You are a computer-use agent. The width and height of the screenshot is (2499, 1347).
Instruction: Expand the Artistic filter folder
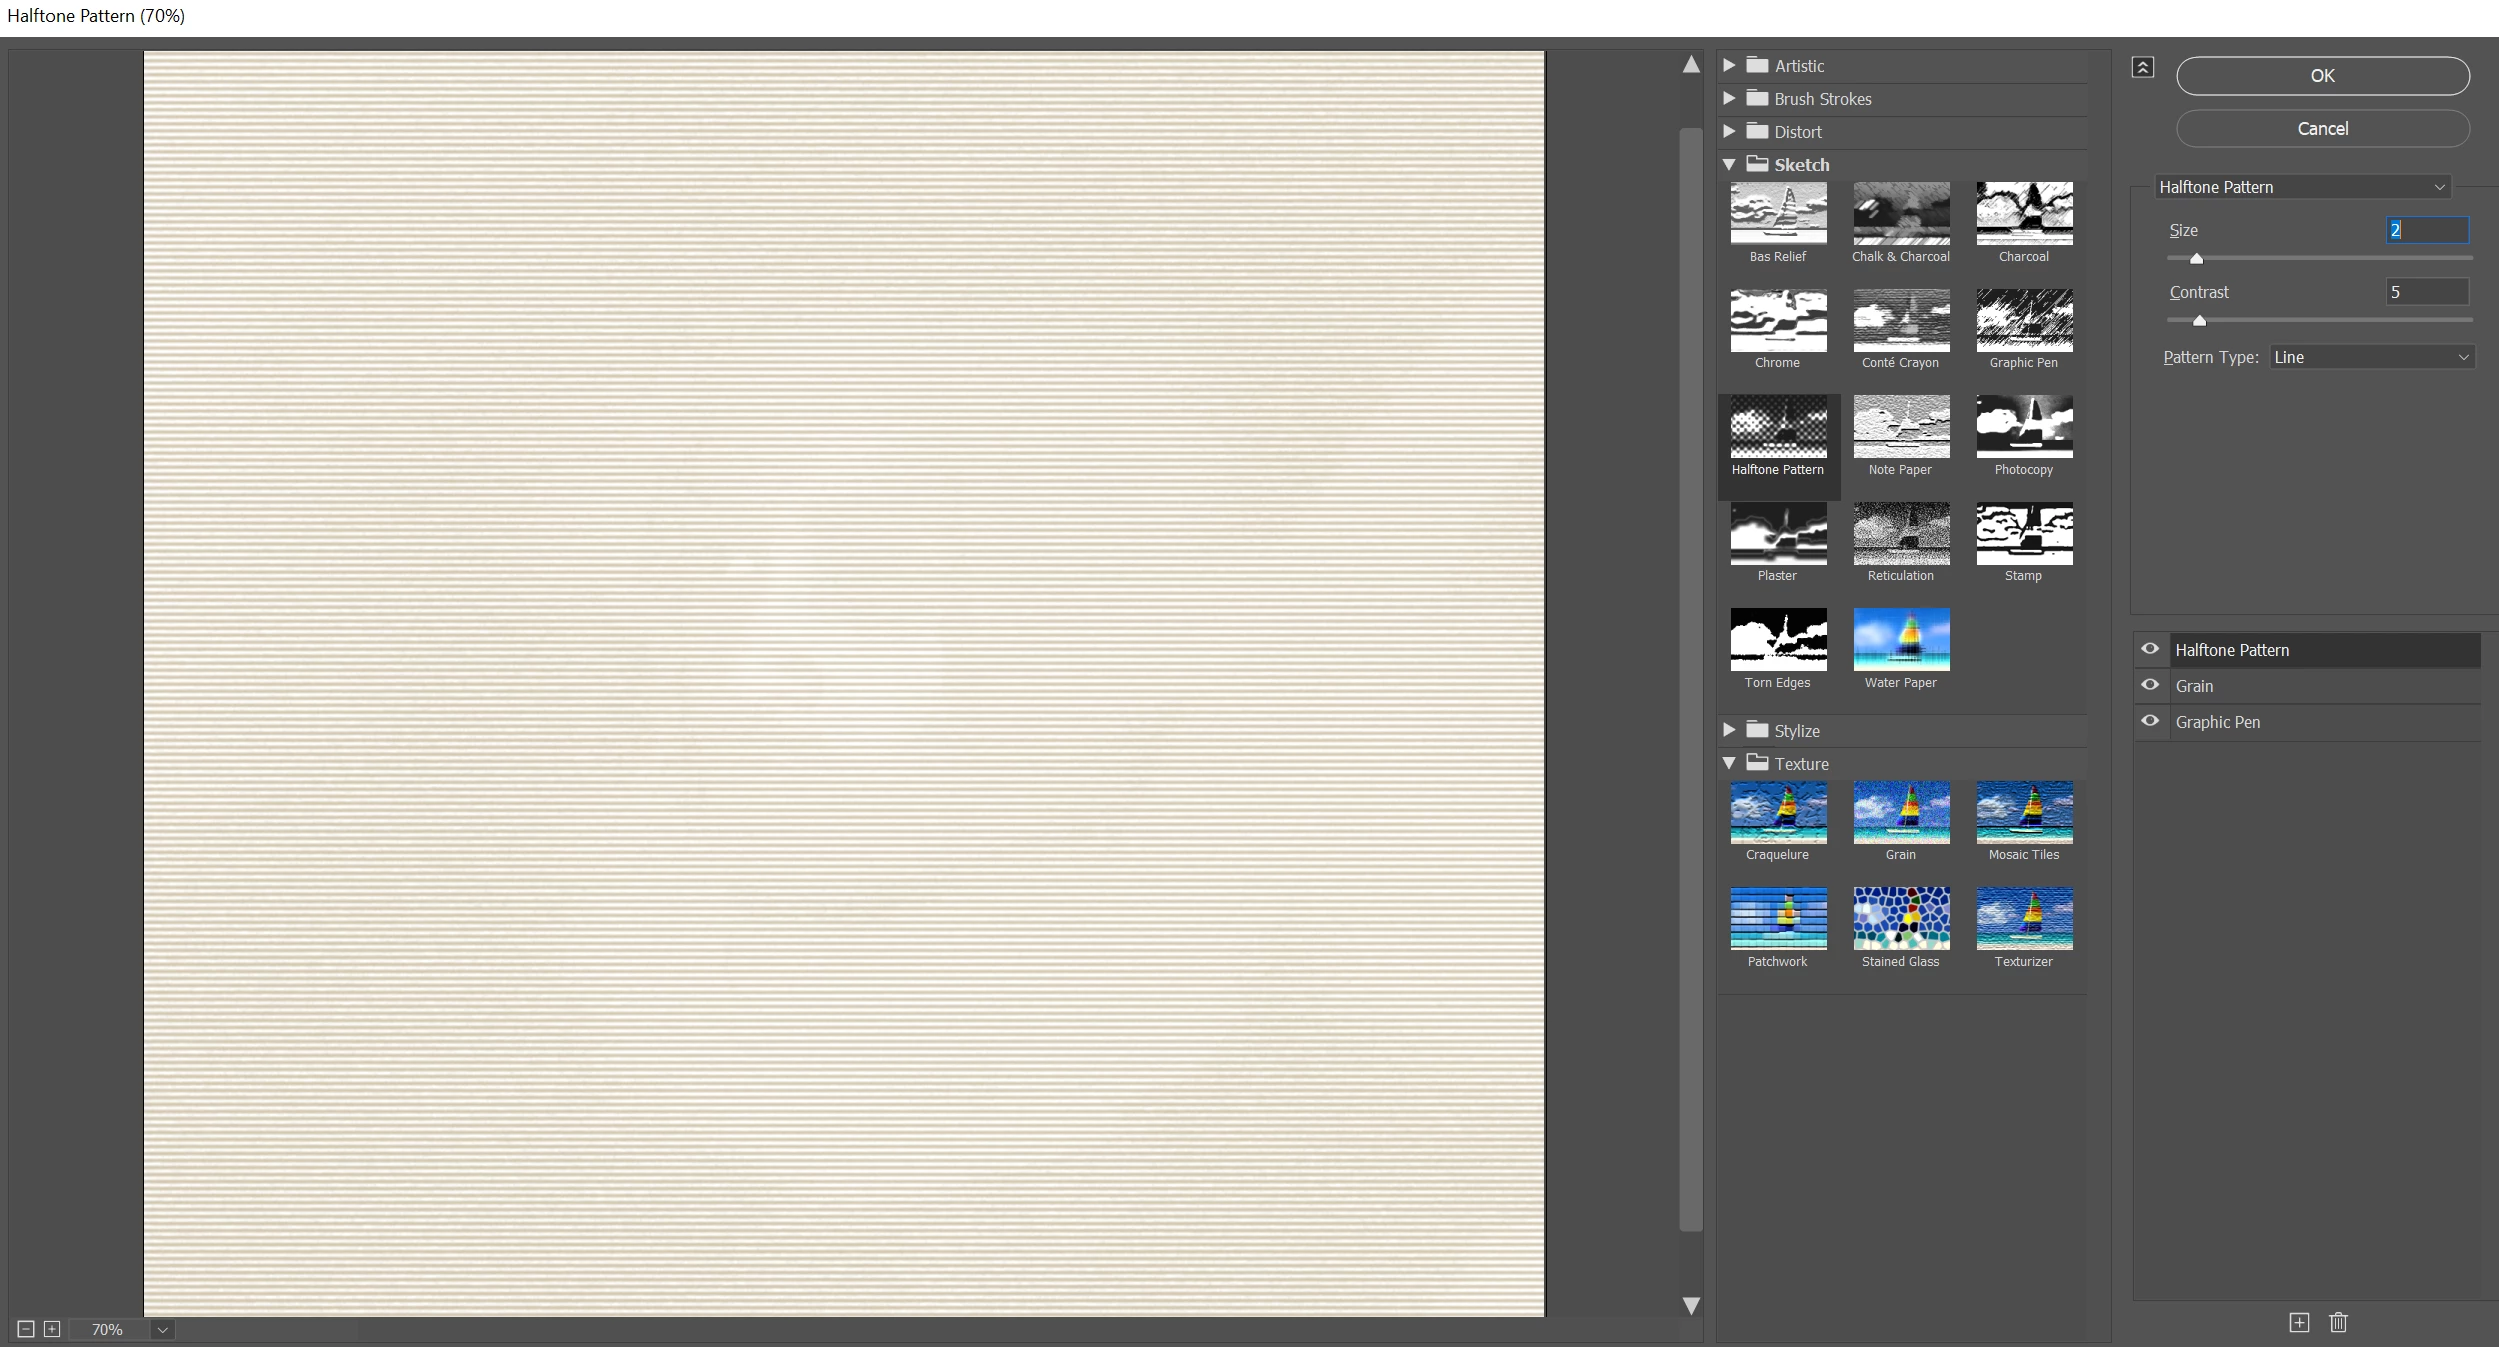1729,65
